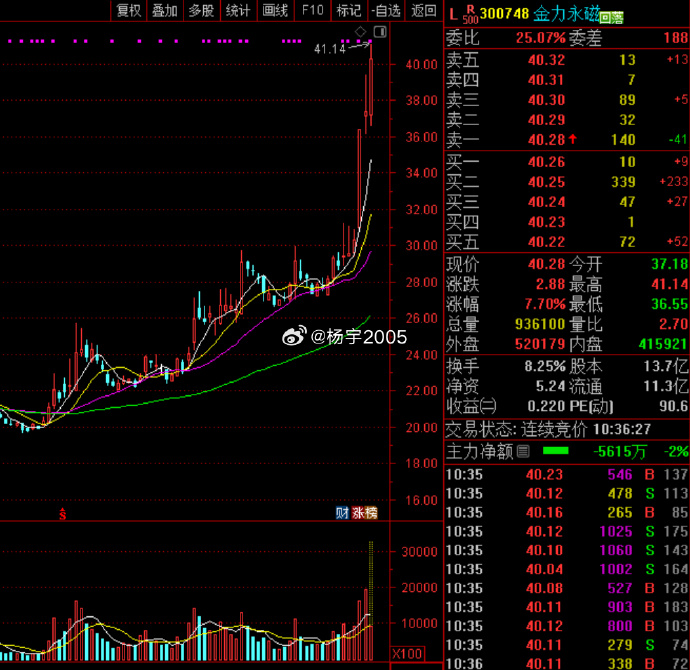Click the 涨 price-rise marker icon
This screenshot has width=690, height=670.
point(357,513)
